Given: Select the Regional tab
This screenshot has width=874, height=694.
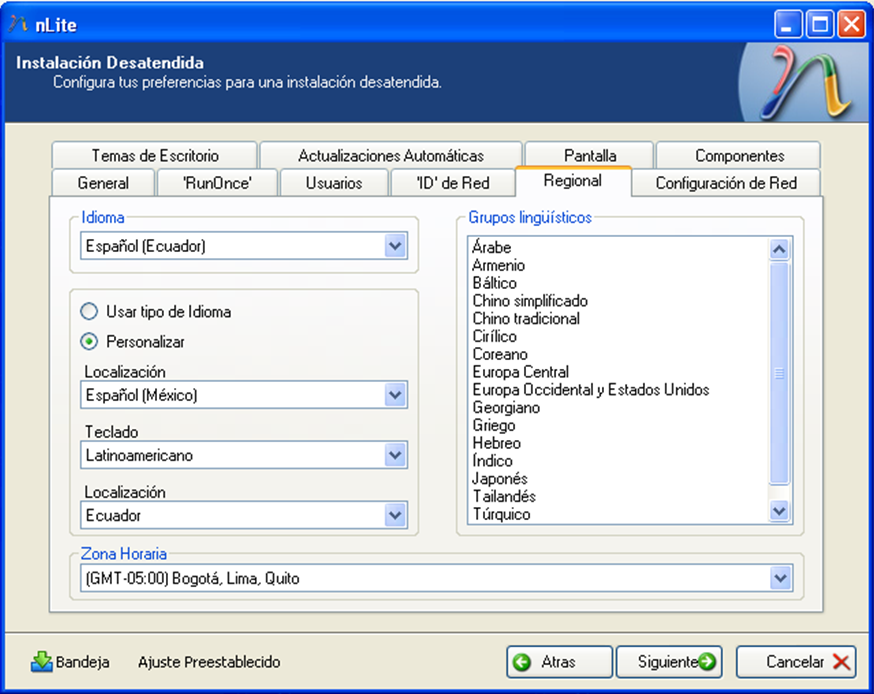Looking at the screenshot, I should (573, 181).
